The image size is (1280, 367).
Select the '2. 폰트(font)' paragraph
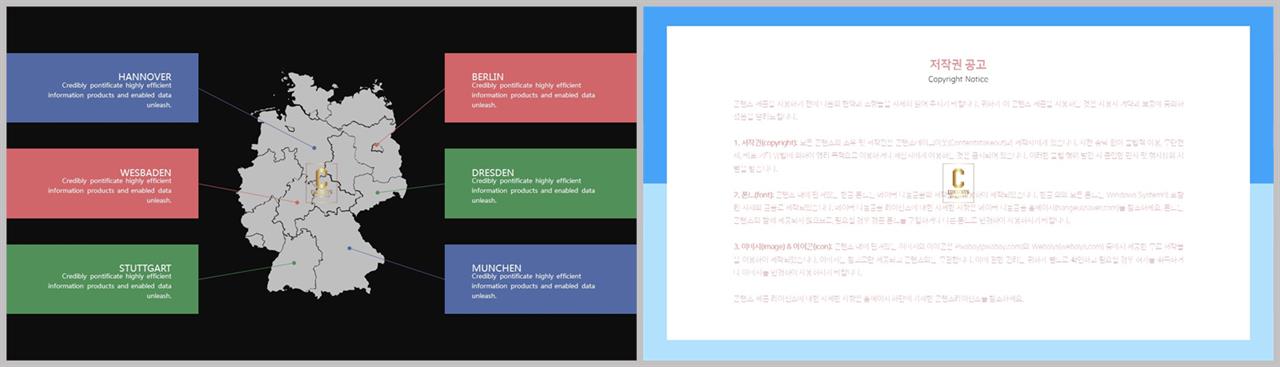(x=958, y=207)
